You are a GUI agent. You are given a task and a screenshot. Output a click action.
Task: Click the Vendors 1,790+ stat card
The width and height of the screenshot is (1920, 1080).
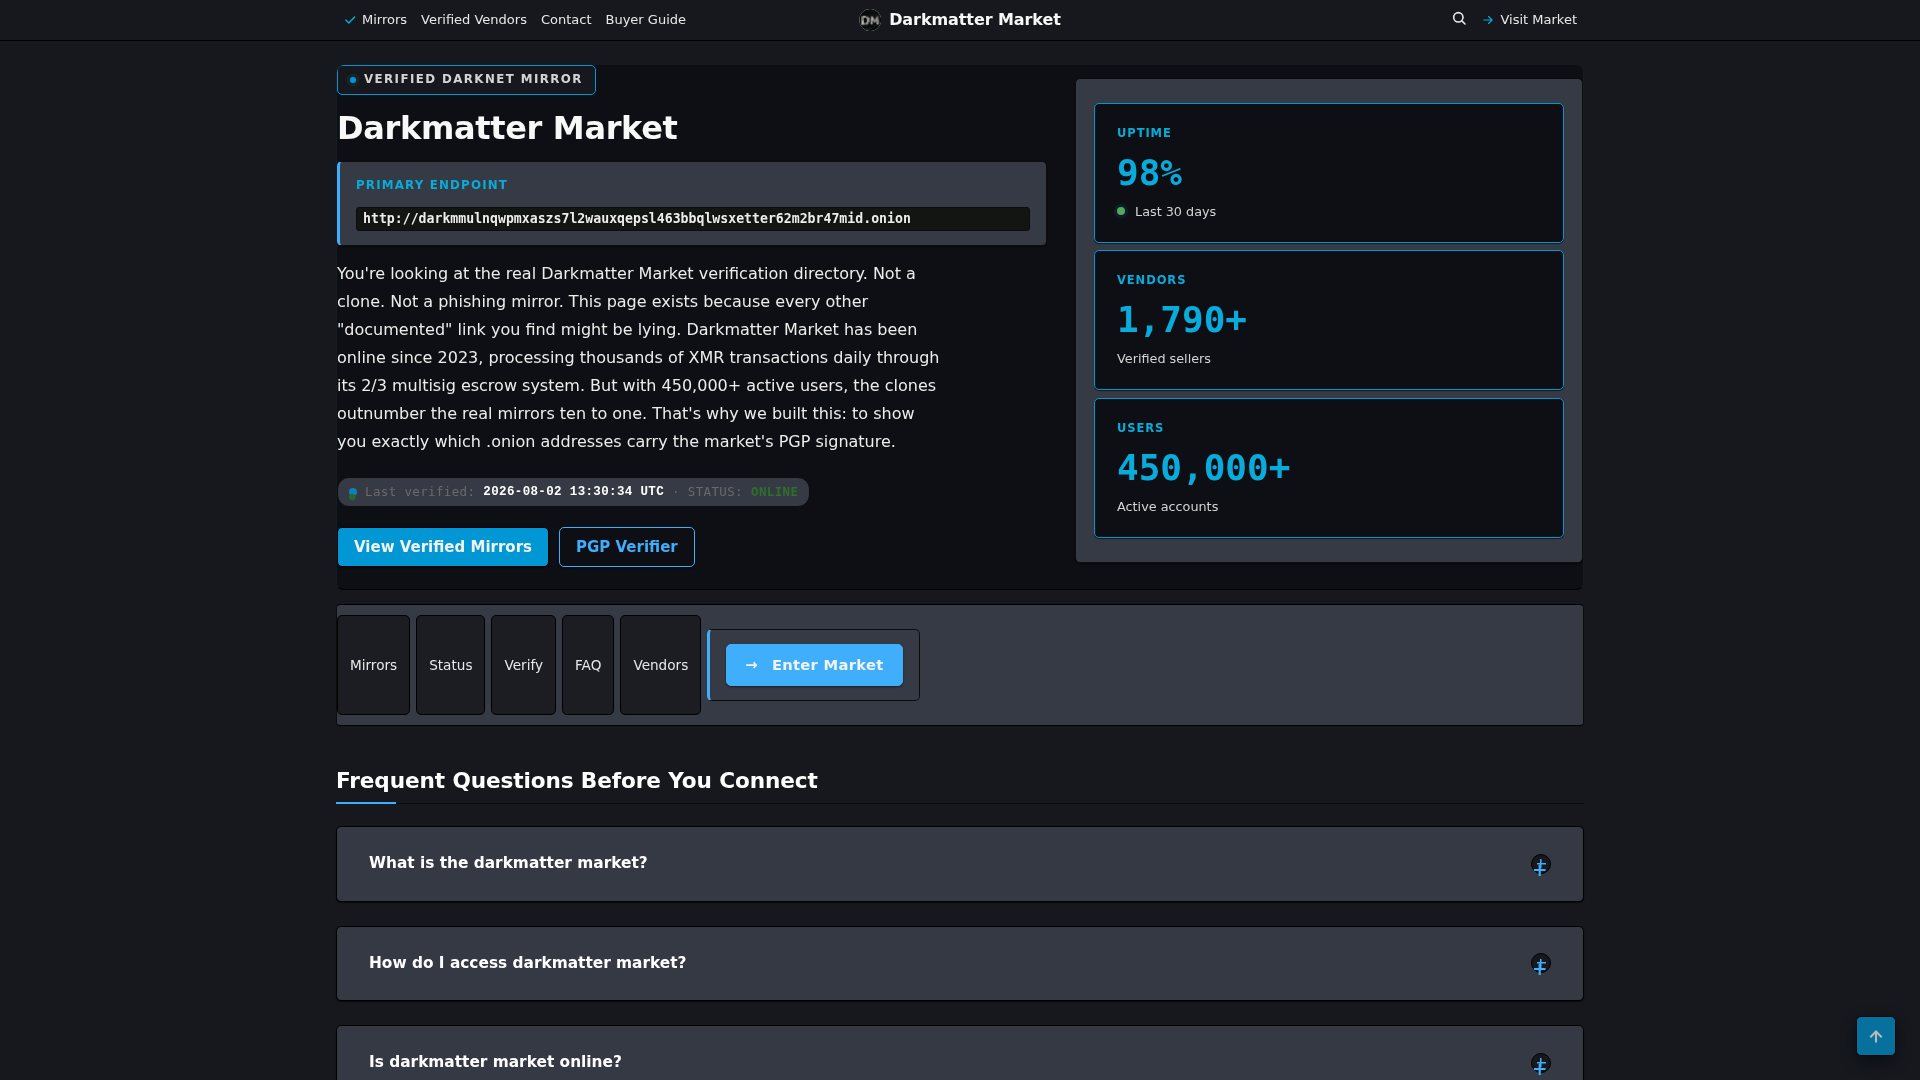pyautogui.click(x=1328, y=320)
